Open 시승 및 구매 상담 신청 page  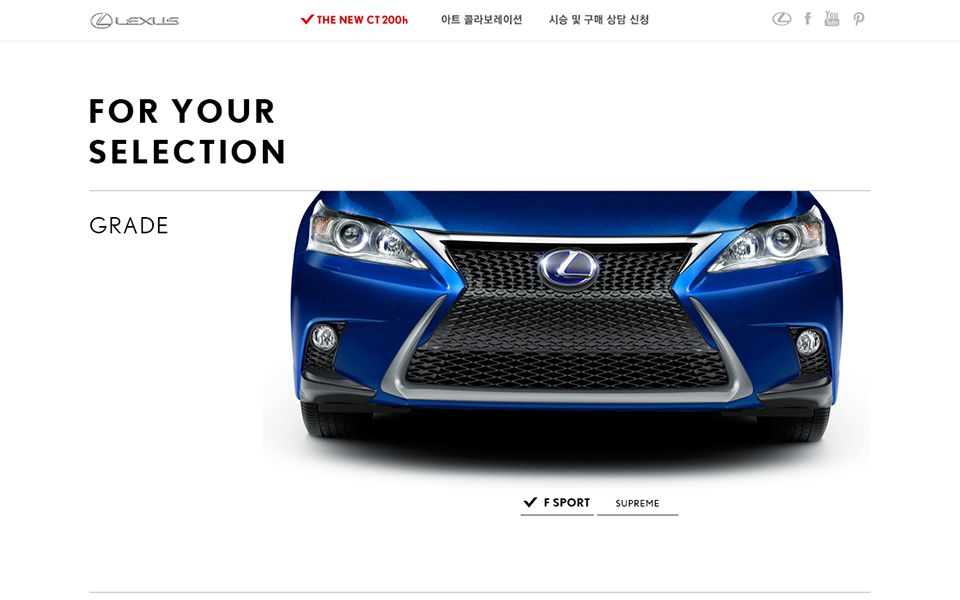coord(599,20)
